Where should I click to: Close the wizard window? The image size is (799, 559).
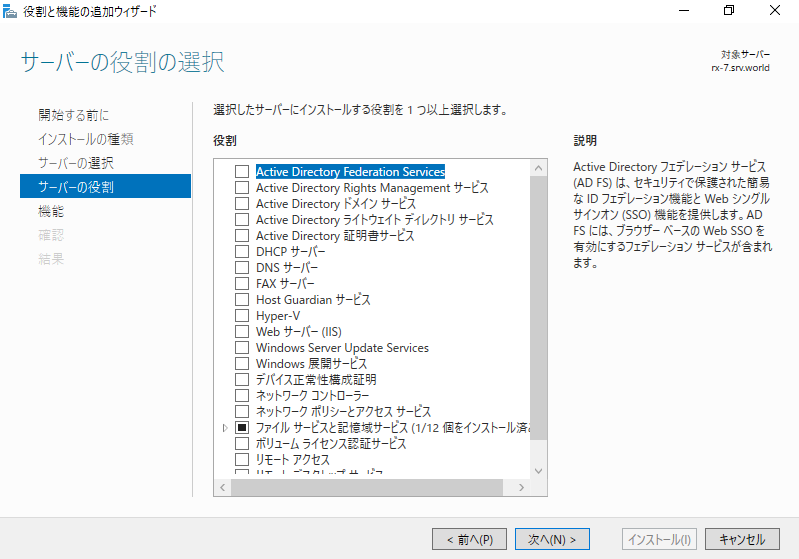[775, 11]
